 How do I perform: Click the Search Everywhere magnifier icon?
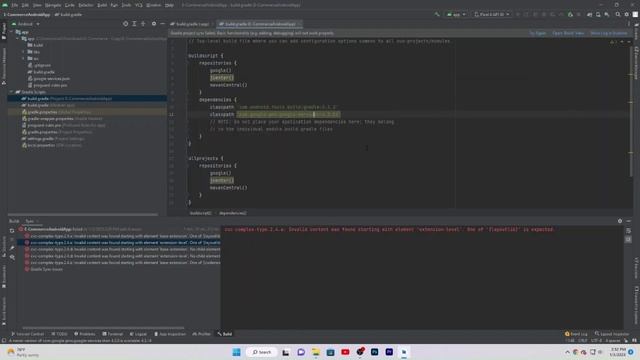click(x=618, y=15)
